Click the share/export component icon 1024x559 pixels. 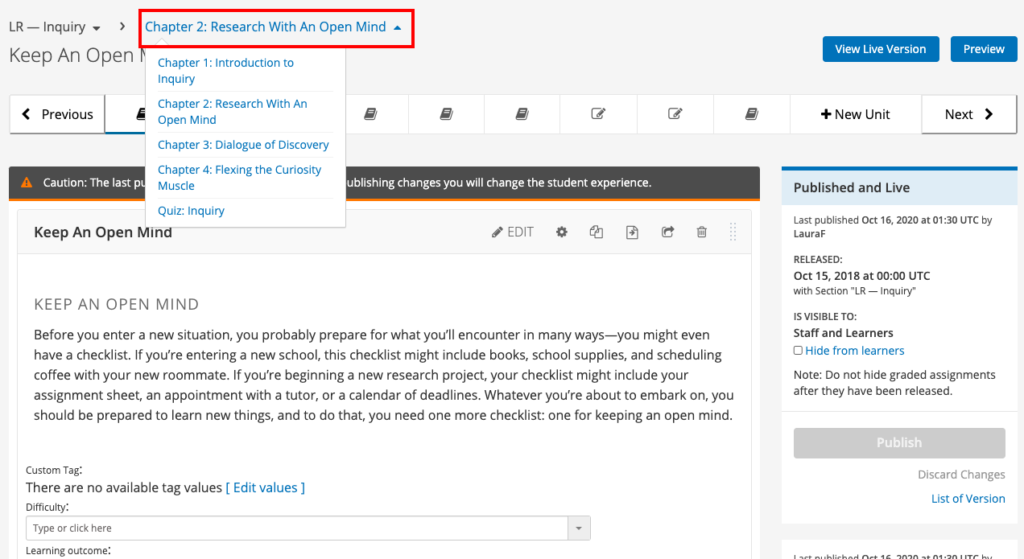tap(667, 232)
